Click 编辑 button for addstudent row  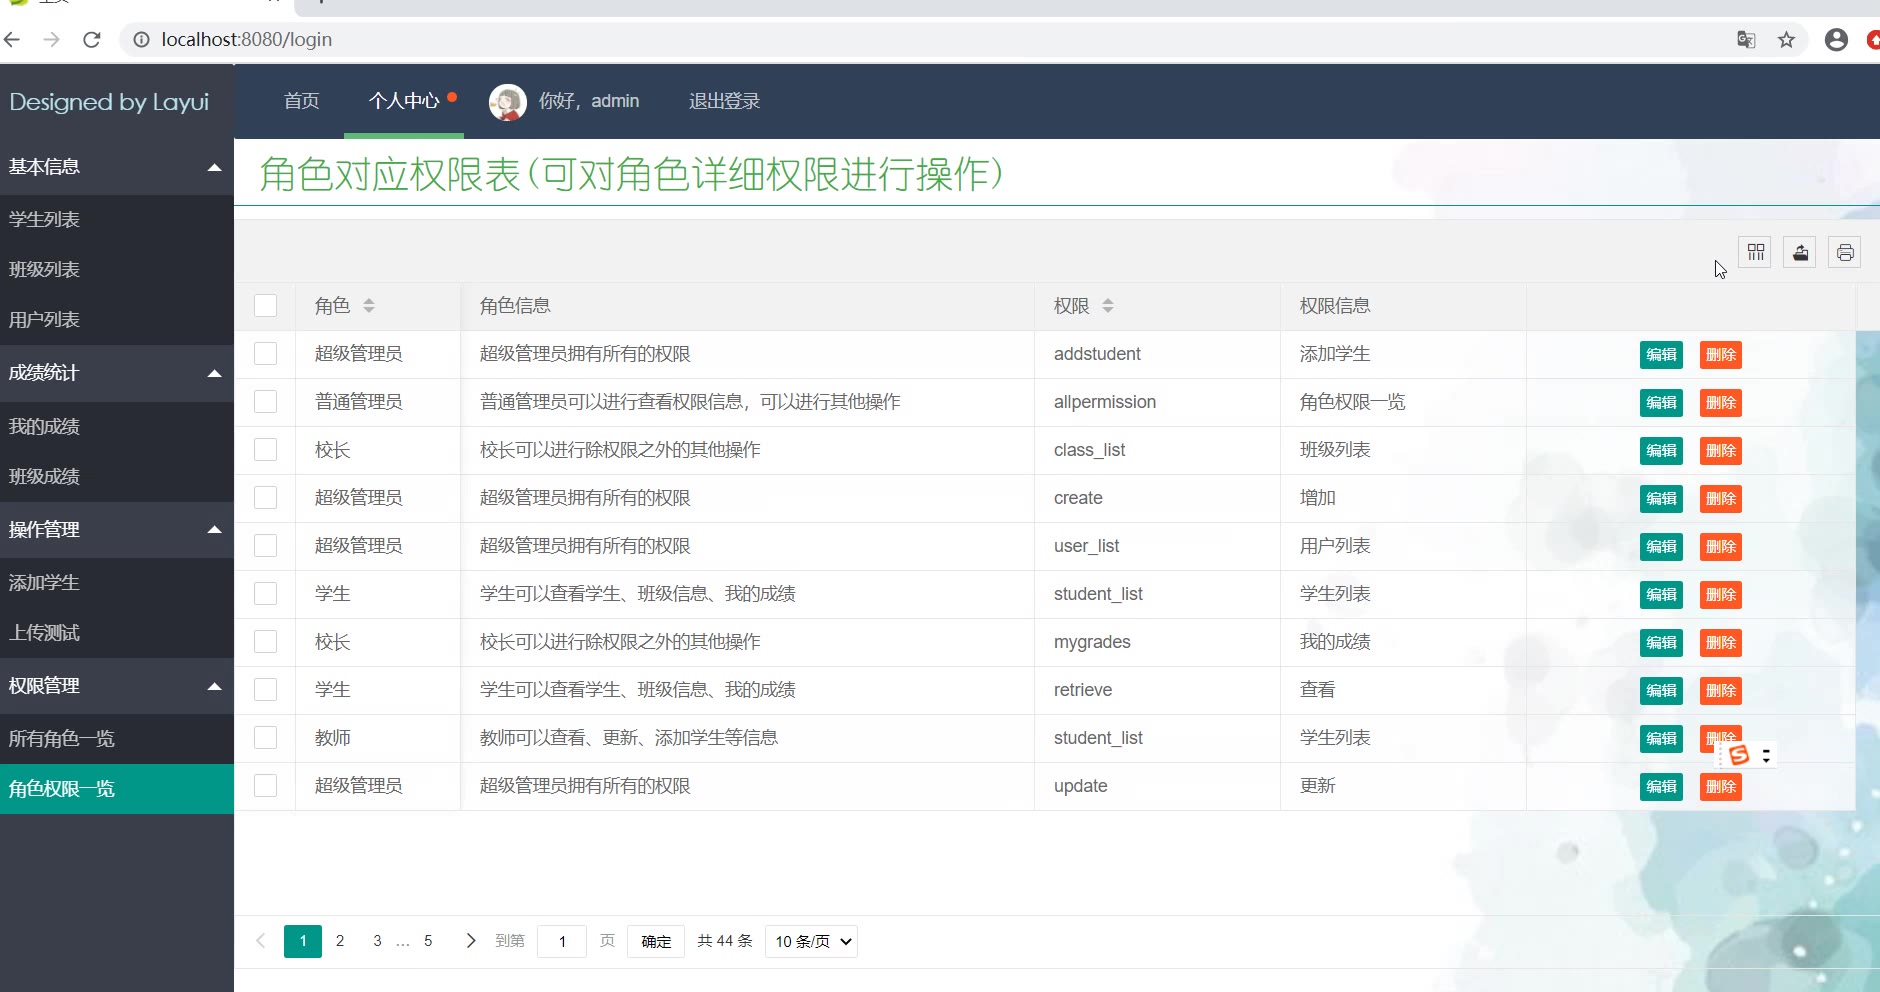tap(1661, 355)
